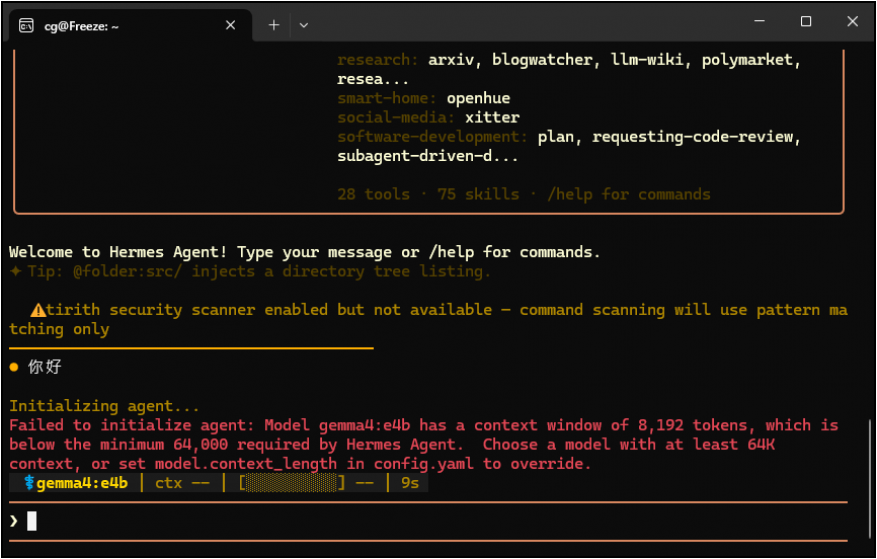Open a new terminal tab
877x559 pixels.
tap(274, 25)
